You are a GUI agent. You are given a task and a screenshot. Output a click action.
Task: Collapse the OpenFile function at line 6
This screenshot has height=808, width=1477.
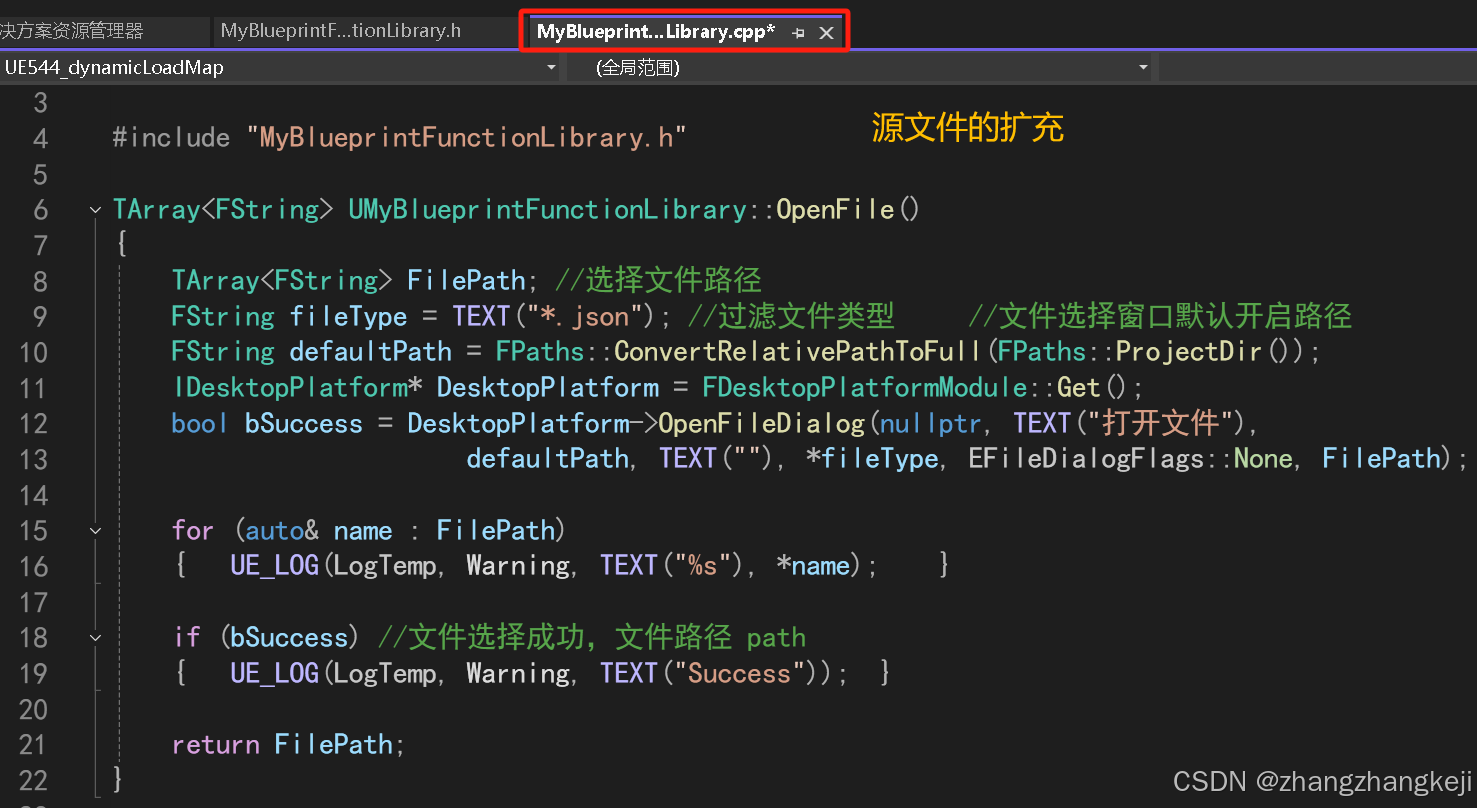(95, 210)
